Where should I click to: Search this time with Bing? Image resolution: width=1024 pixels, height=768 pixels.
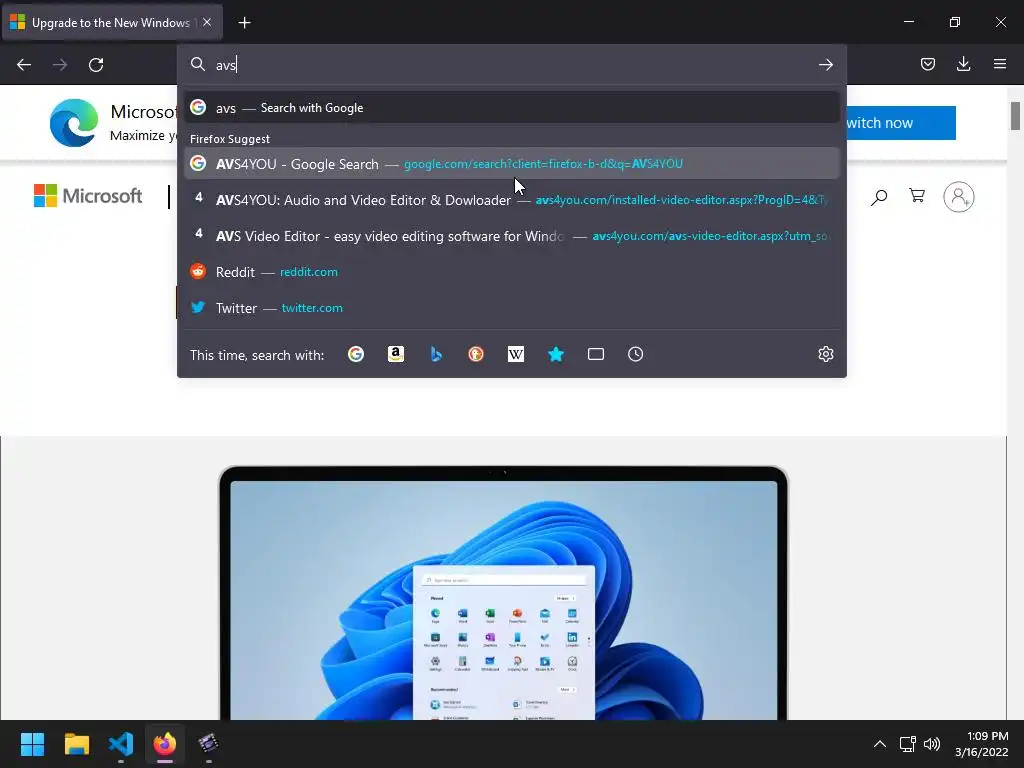[x=436, y=354]
